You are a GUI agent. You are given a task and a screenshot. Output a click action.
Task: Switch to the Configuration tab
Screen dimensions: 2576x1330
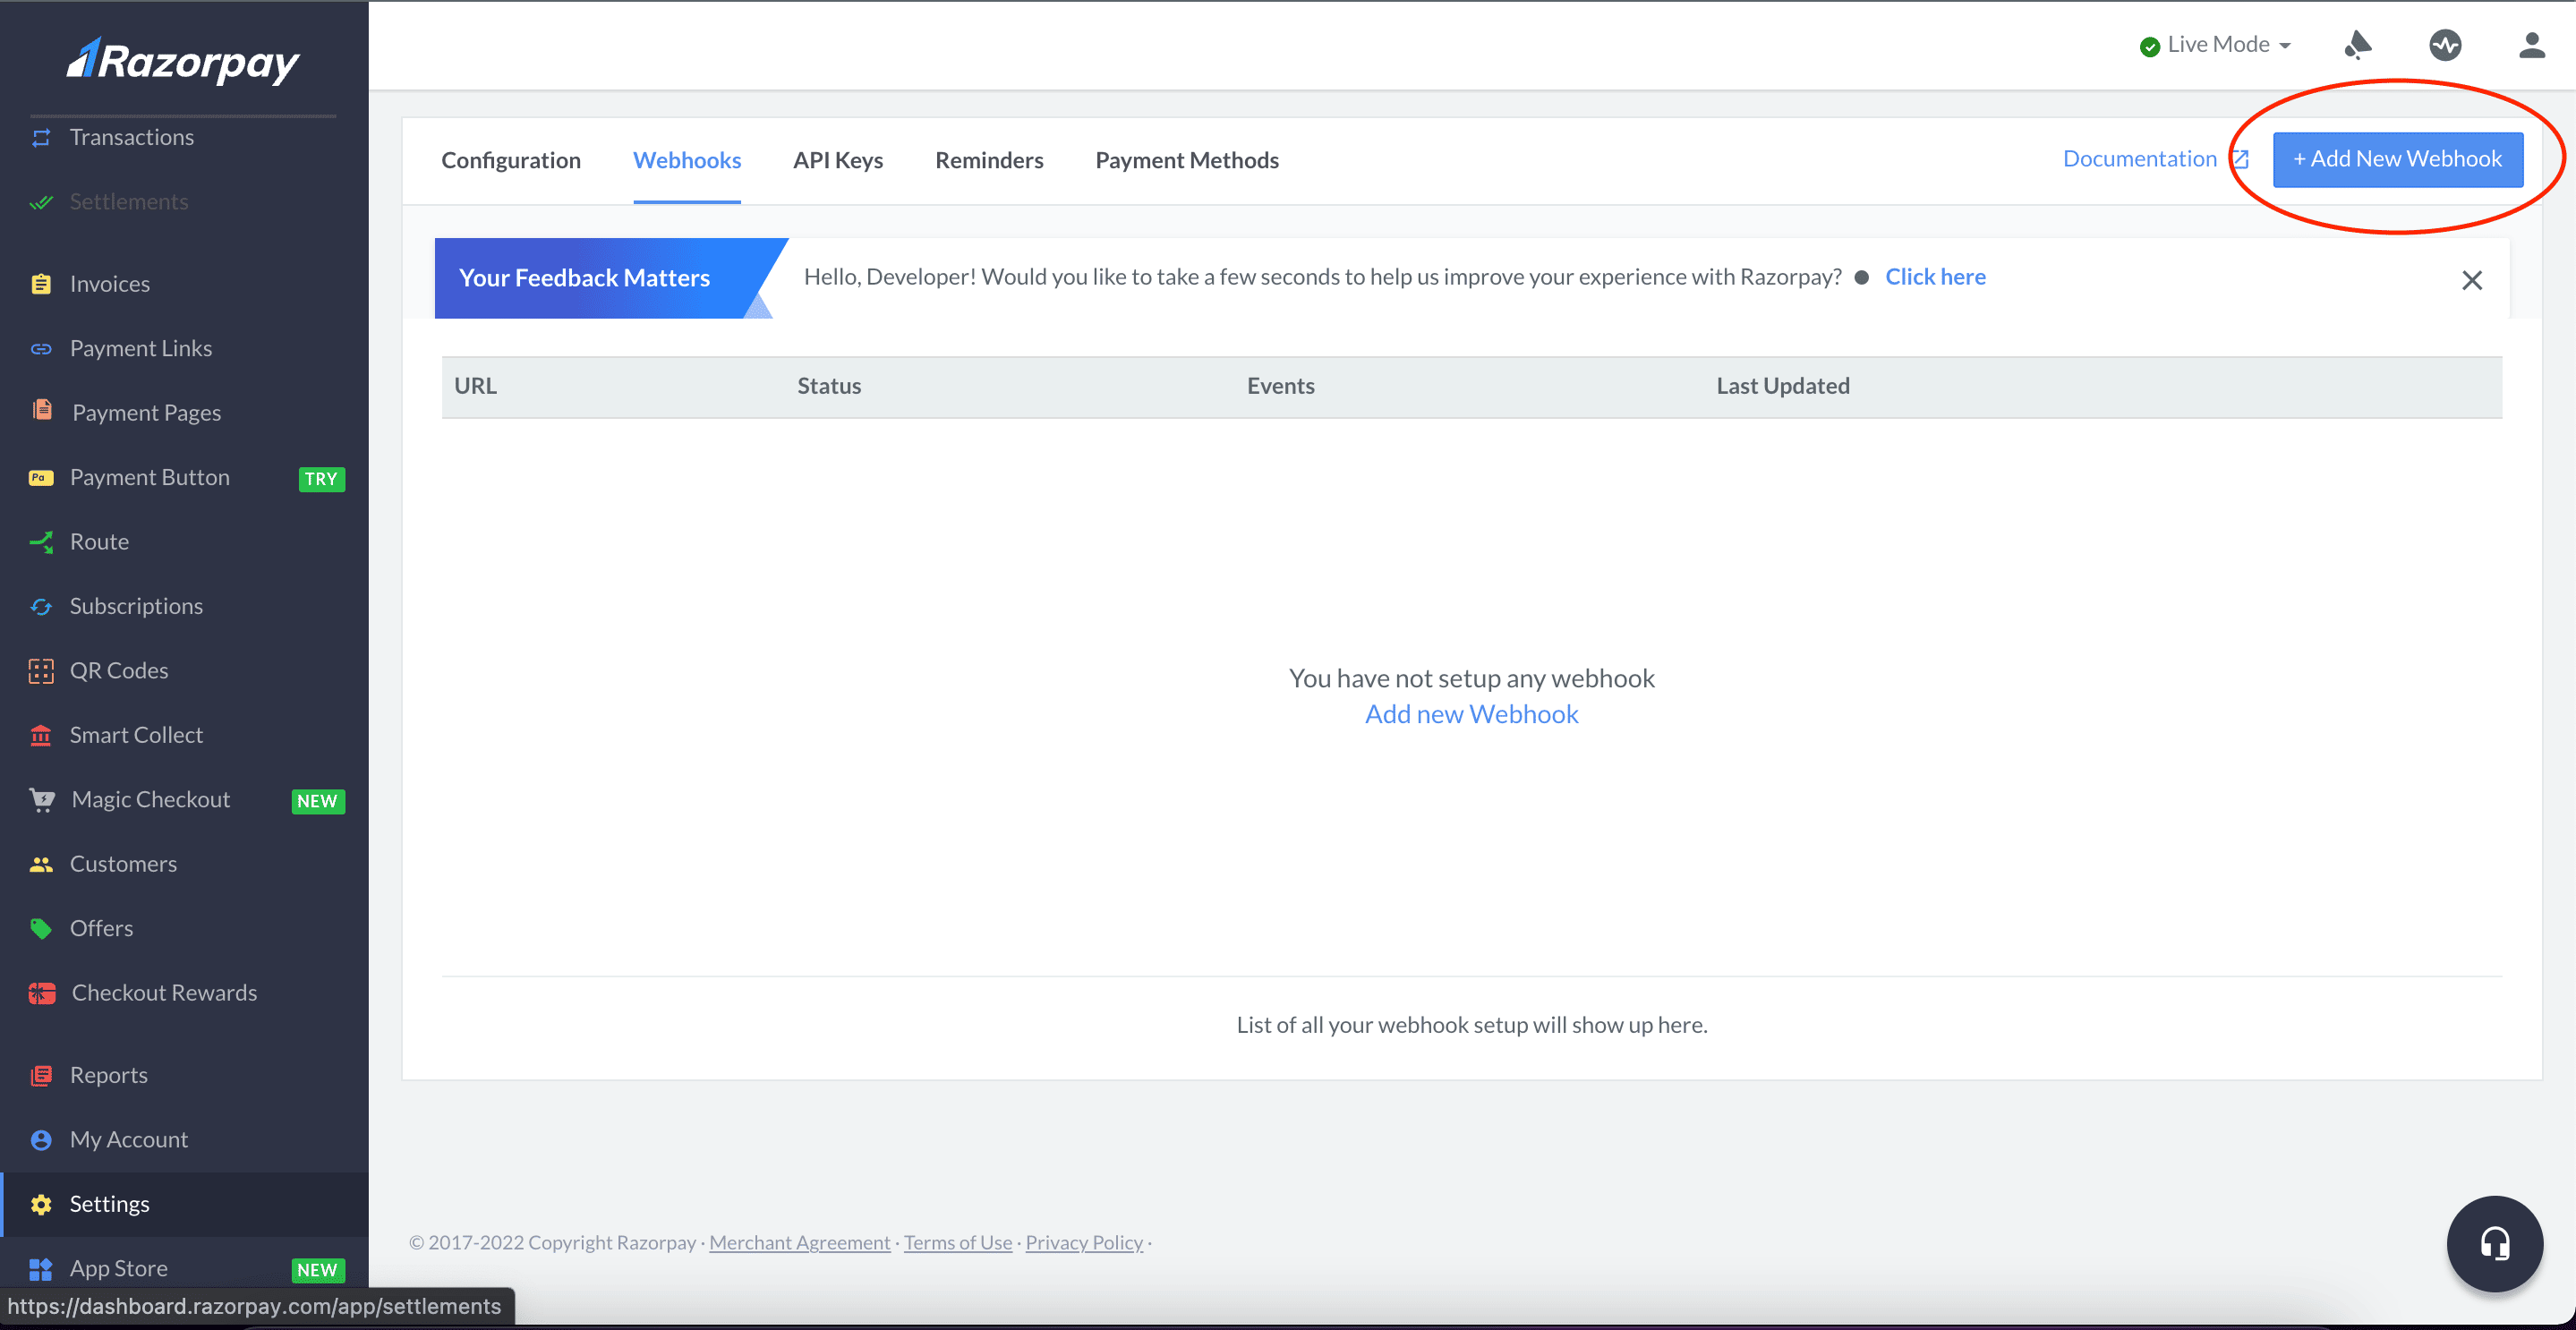point(511,160)
